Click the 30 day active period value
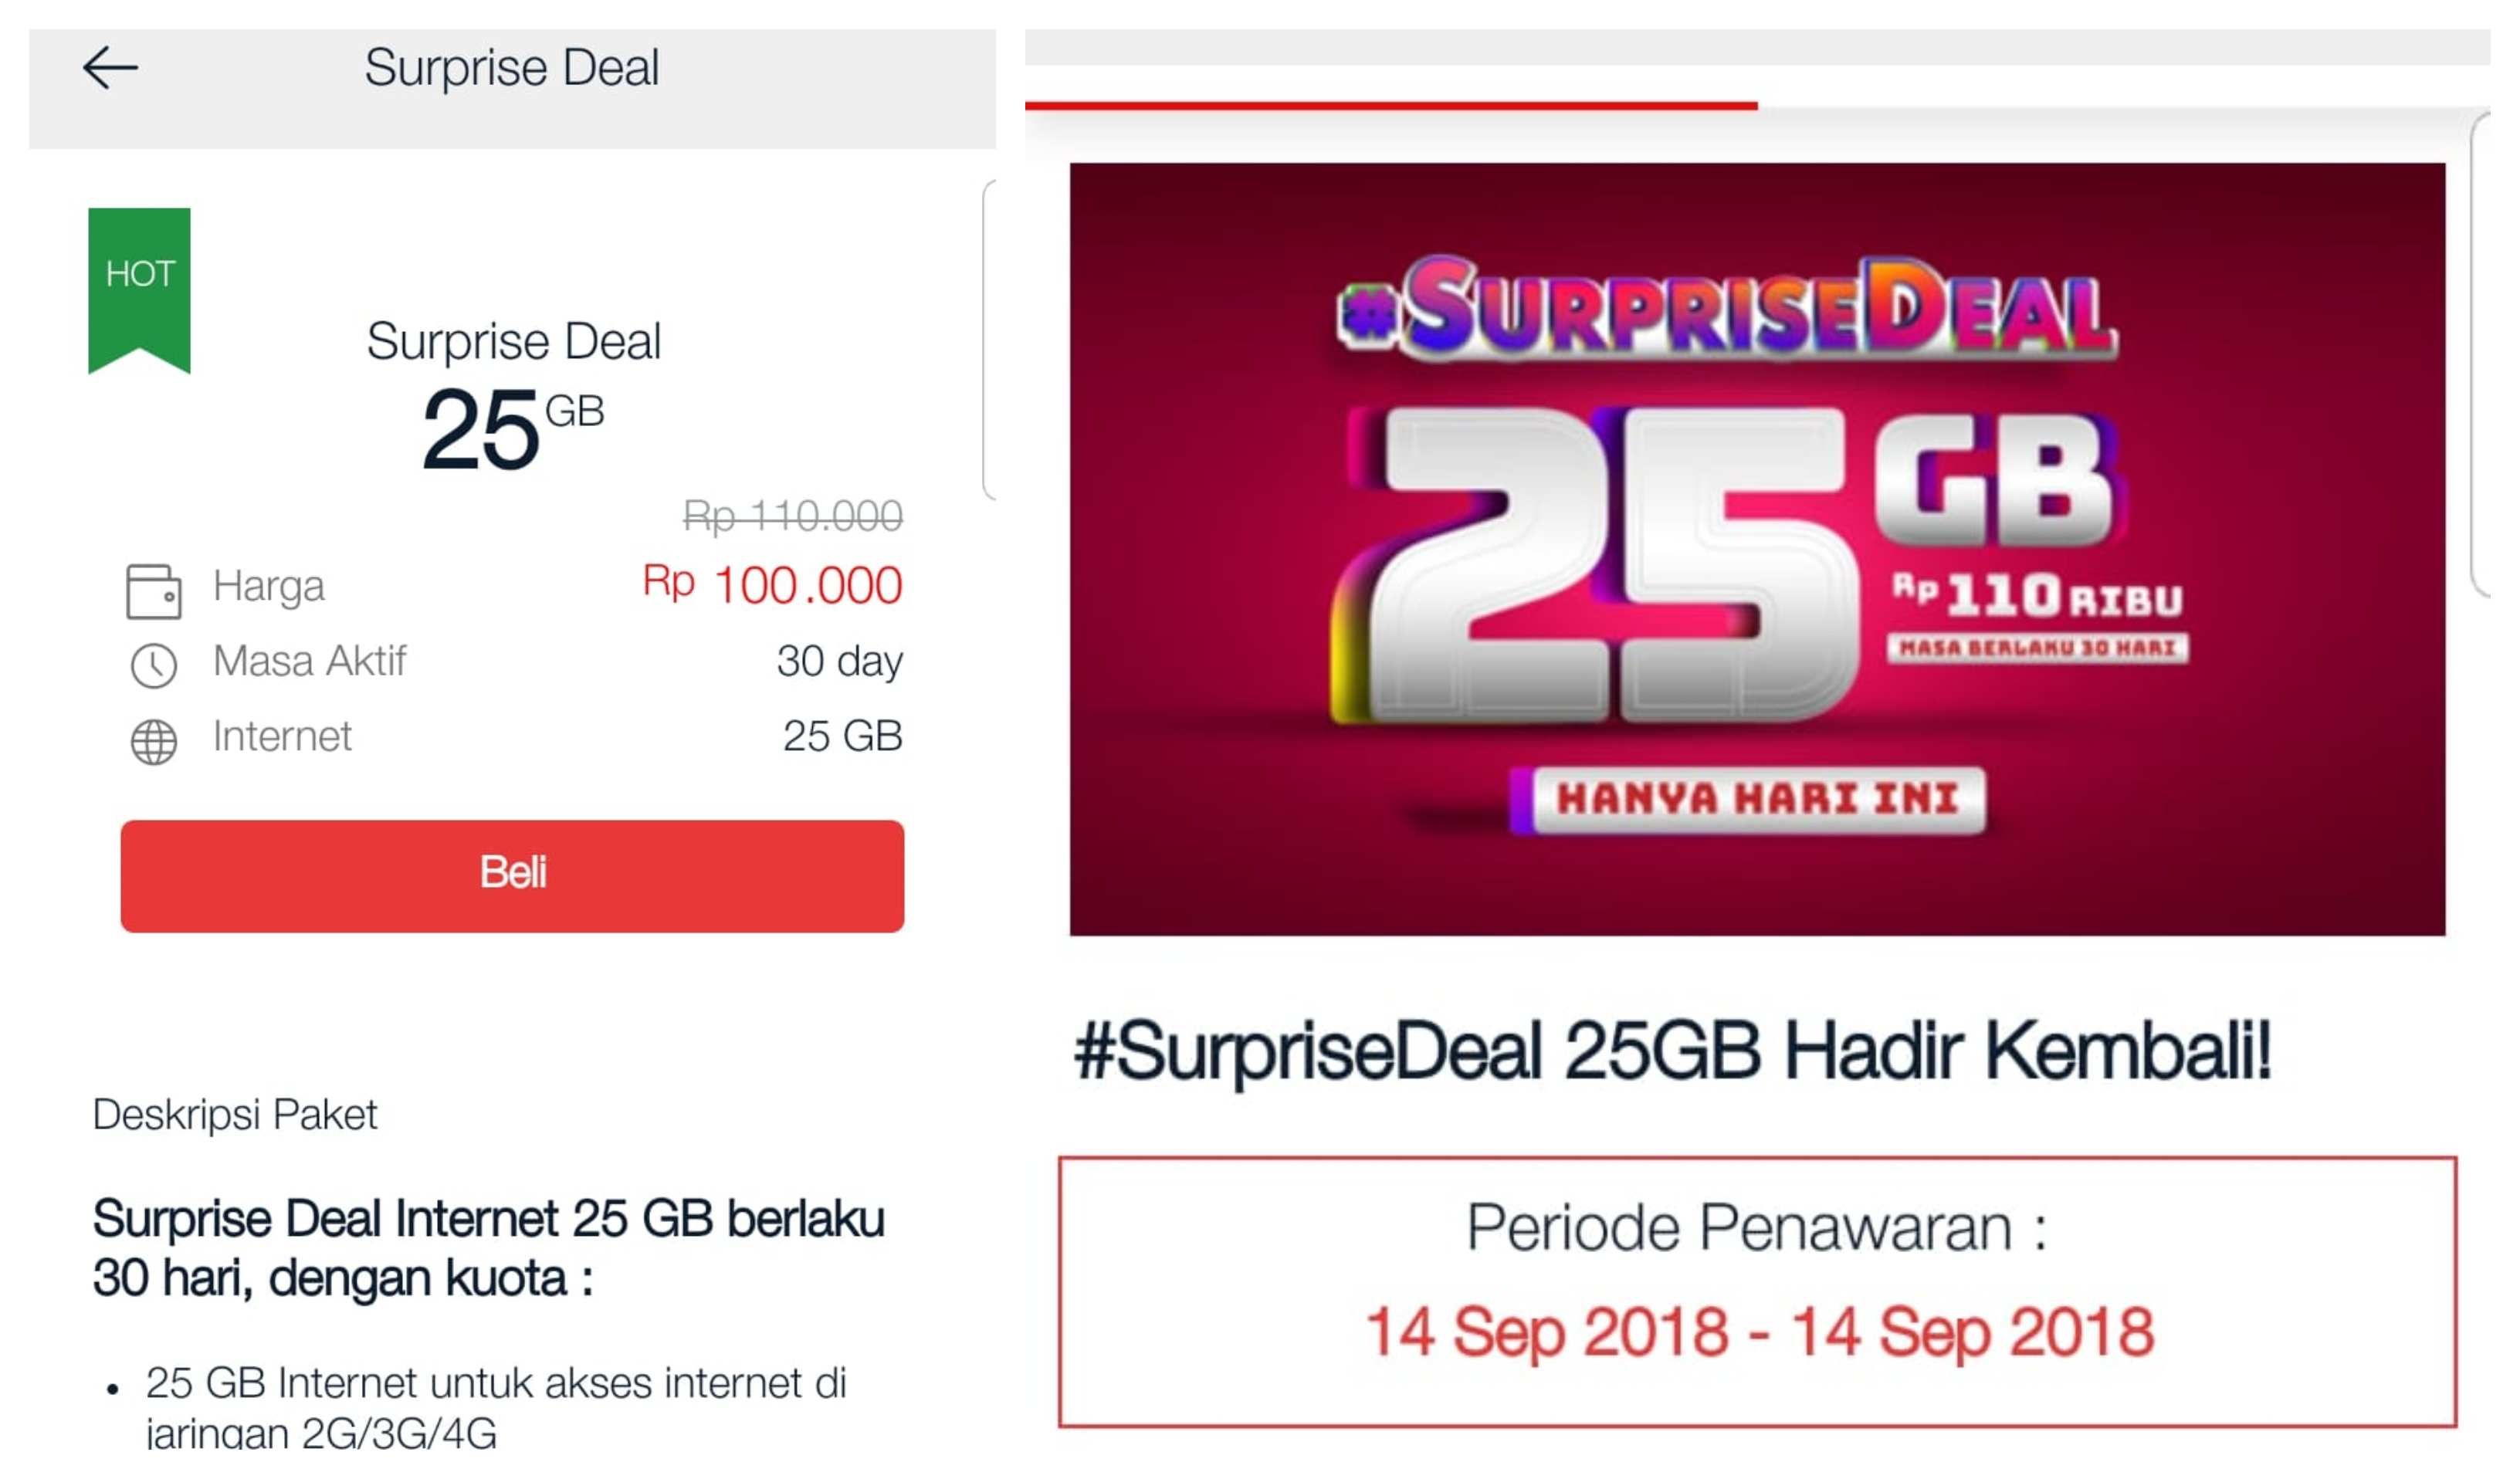2520x1479 pixels. [x=839, y=661]
